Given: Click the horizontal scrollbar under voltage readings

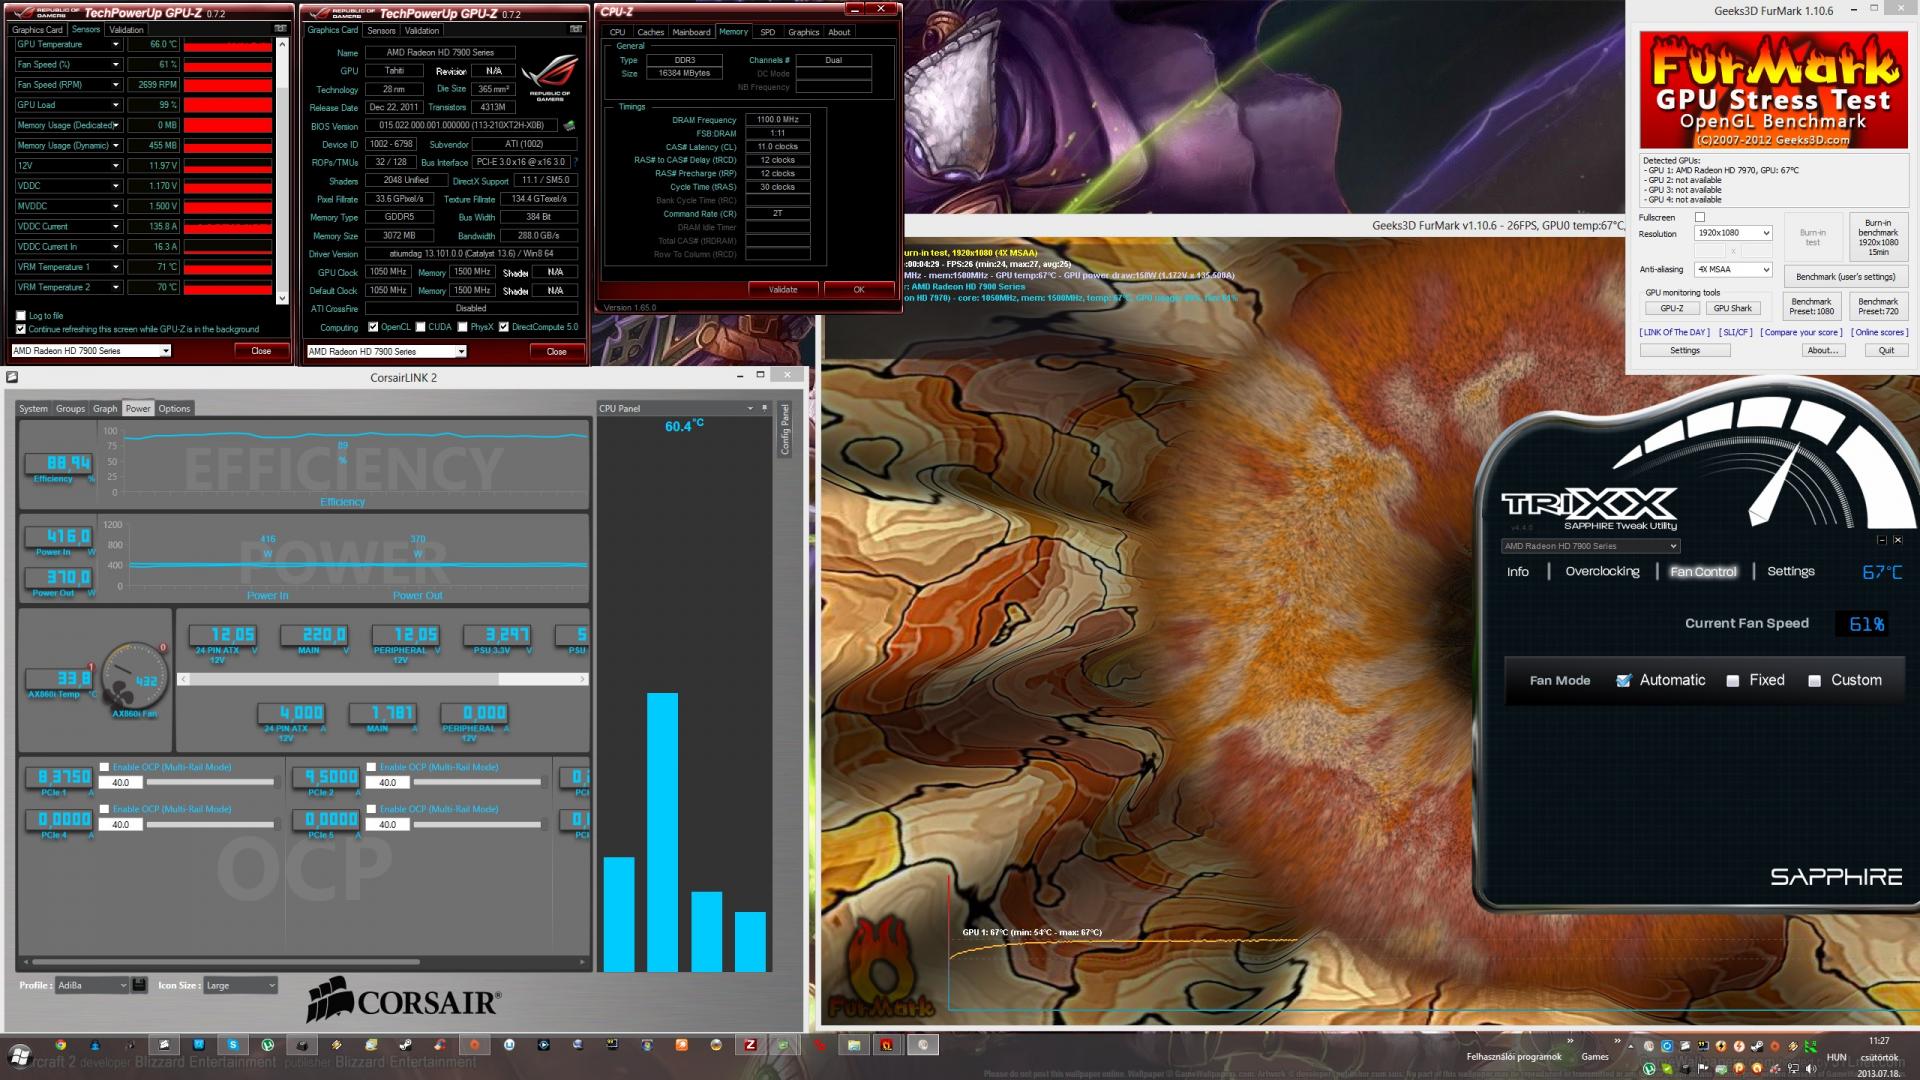Looking at the screenshot, I should coord(383,679).
